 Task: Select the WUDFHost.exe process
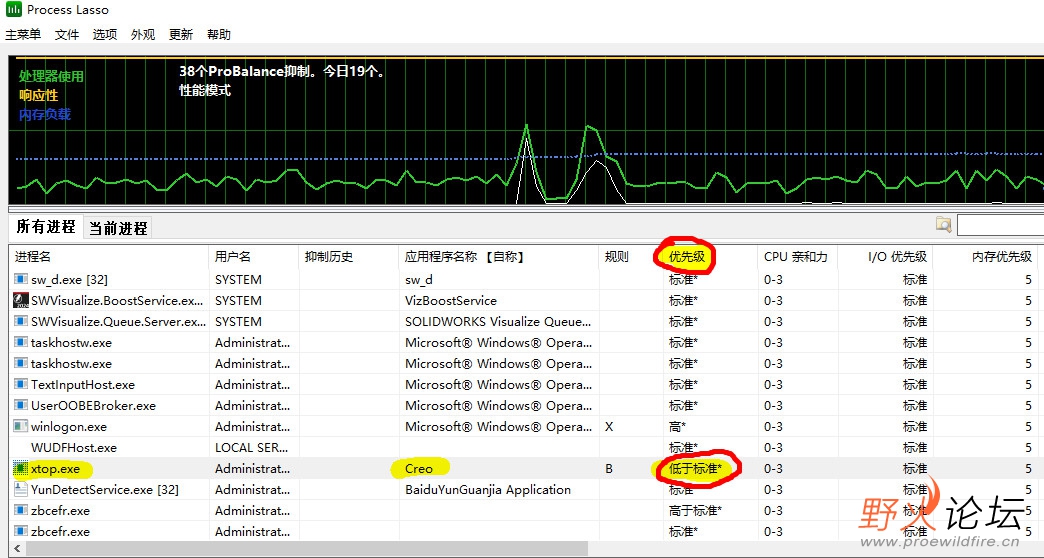coord(74,447)
